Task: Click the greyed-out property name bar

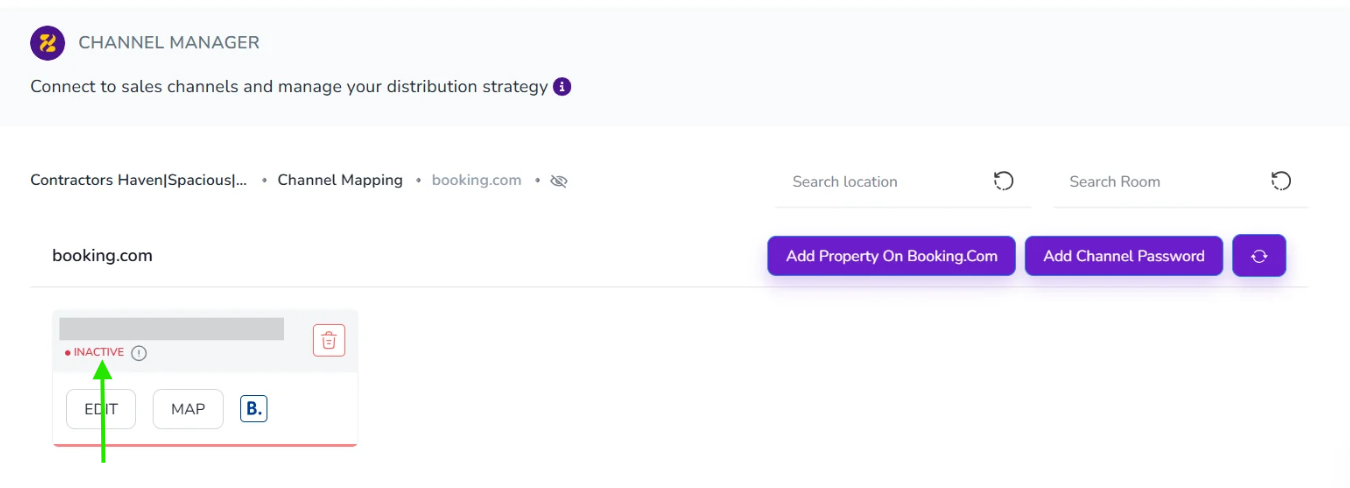Action: point(171,329)
